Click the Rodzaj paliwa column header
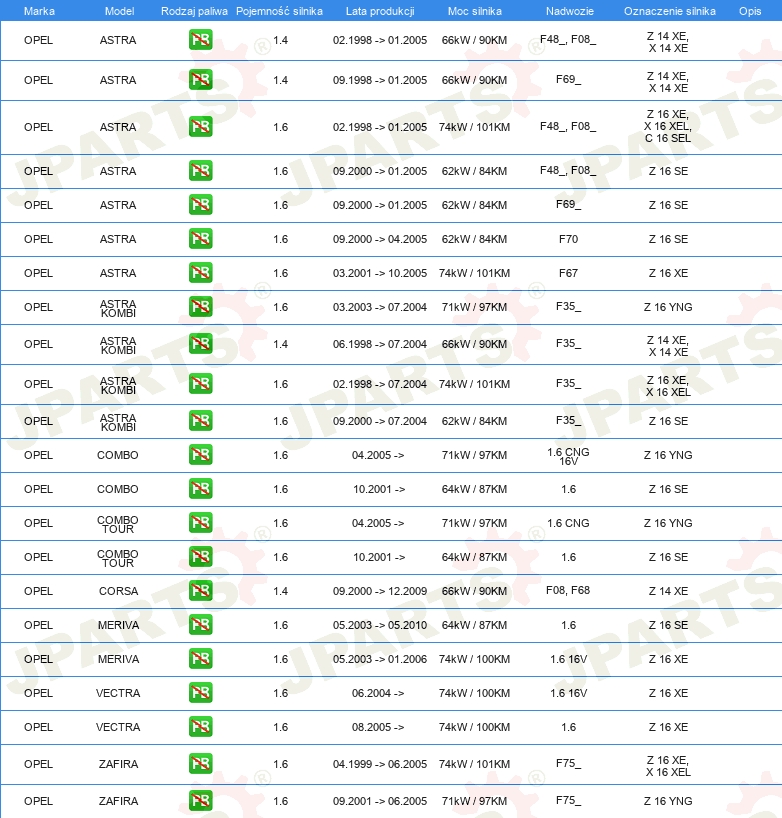This screenshot has width=782, height=818. click(194, 11)
